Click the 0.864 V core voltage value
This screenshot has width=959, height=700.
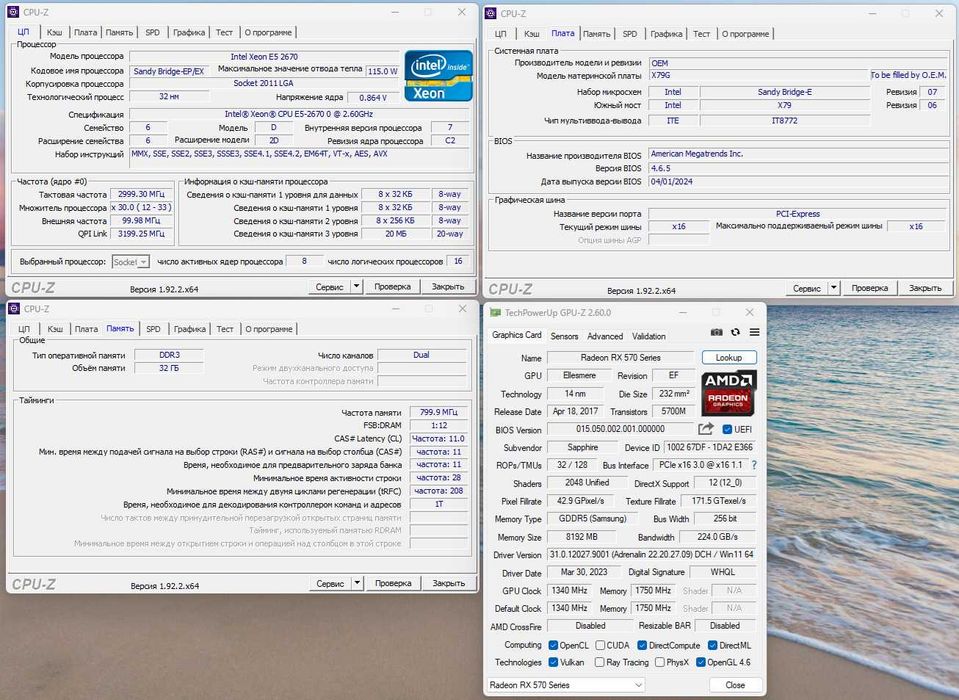(373, 98)
